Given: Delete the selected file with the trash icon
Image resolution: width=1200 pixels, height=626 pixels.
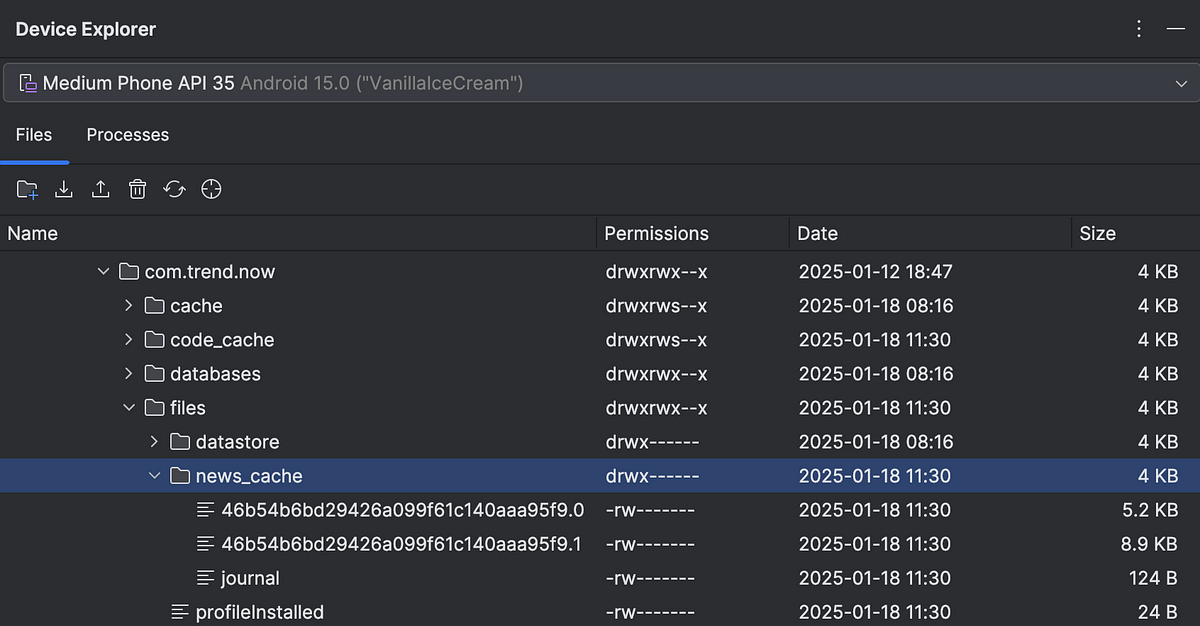Looking at the screenshot, I should (x=137, y=189).
